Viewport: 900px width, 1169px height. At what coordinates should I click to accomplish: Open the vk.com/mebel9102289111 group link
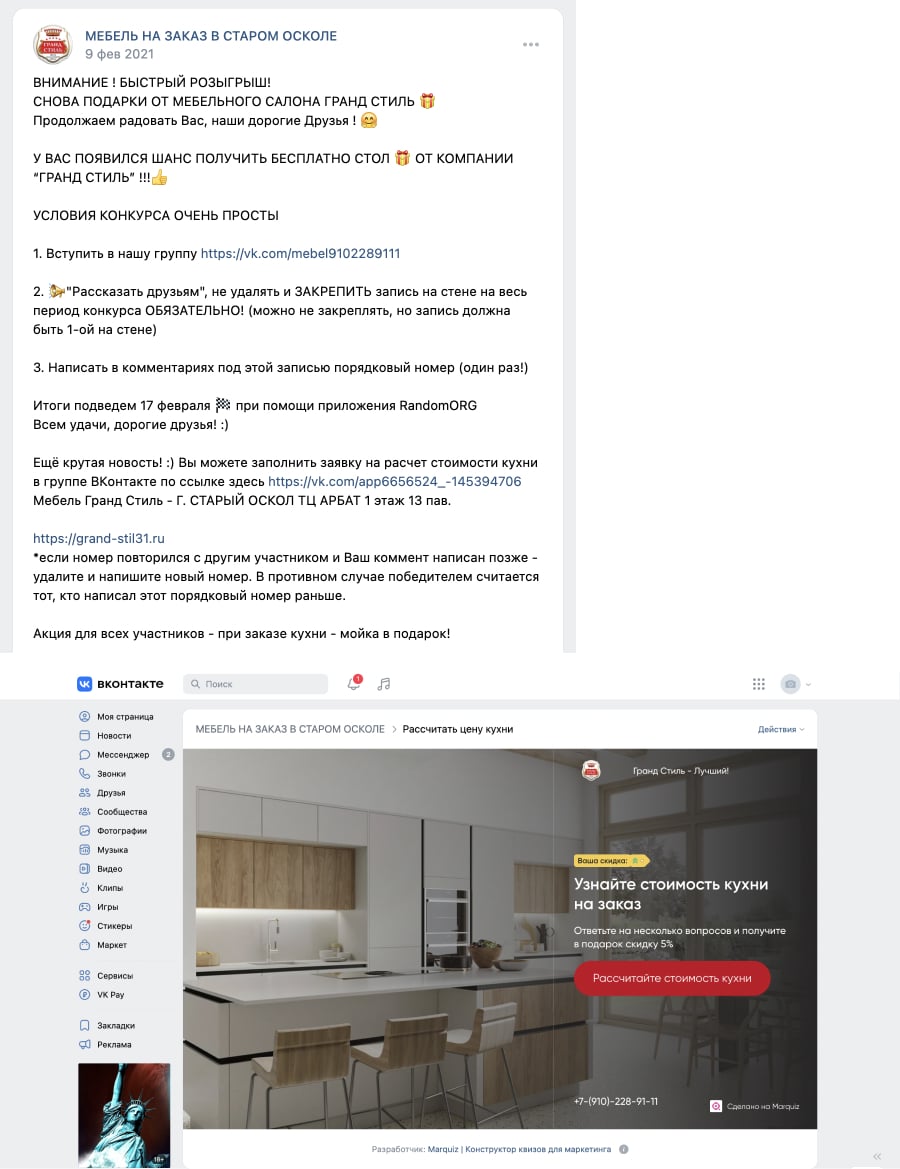click(300, 253)
